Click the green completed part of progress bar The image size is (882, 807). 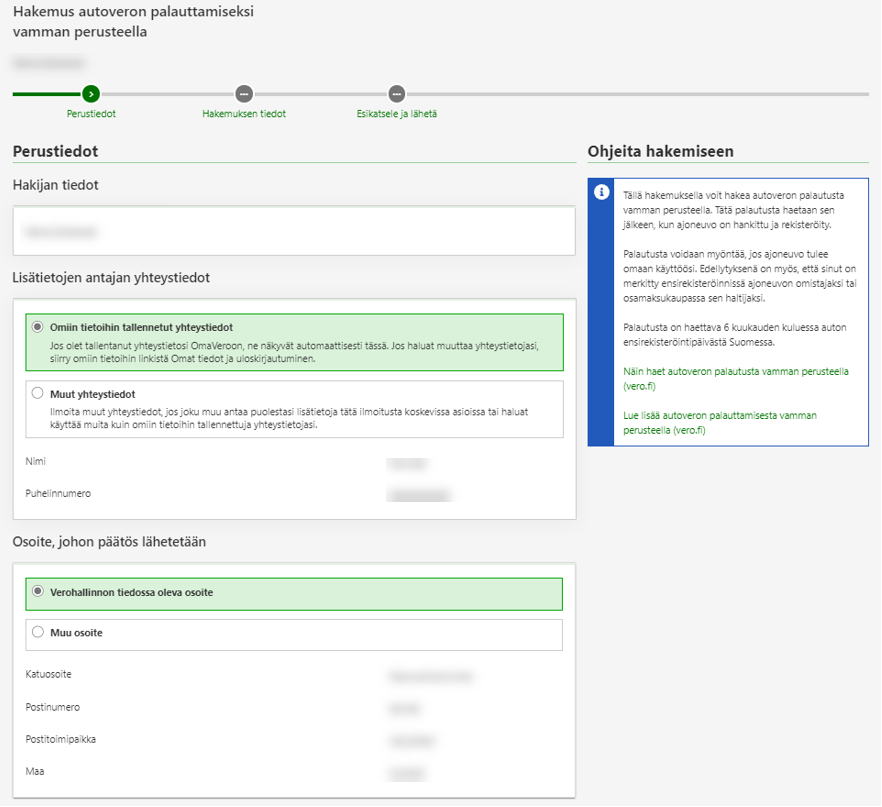coord(46,94)
